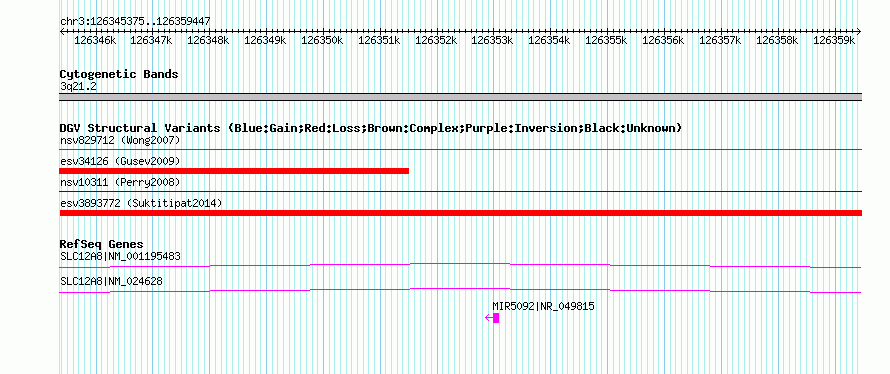Open the esv34126 (Gusev2009) label
Image resolution: width=890 pixels, height=374 pixels.
[120, 161]
